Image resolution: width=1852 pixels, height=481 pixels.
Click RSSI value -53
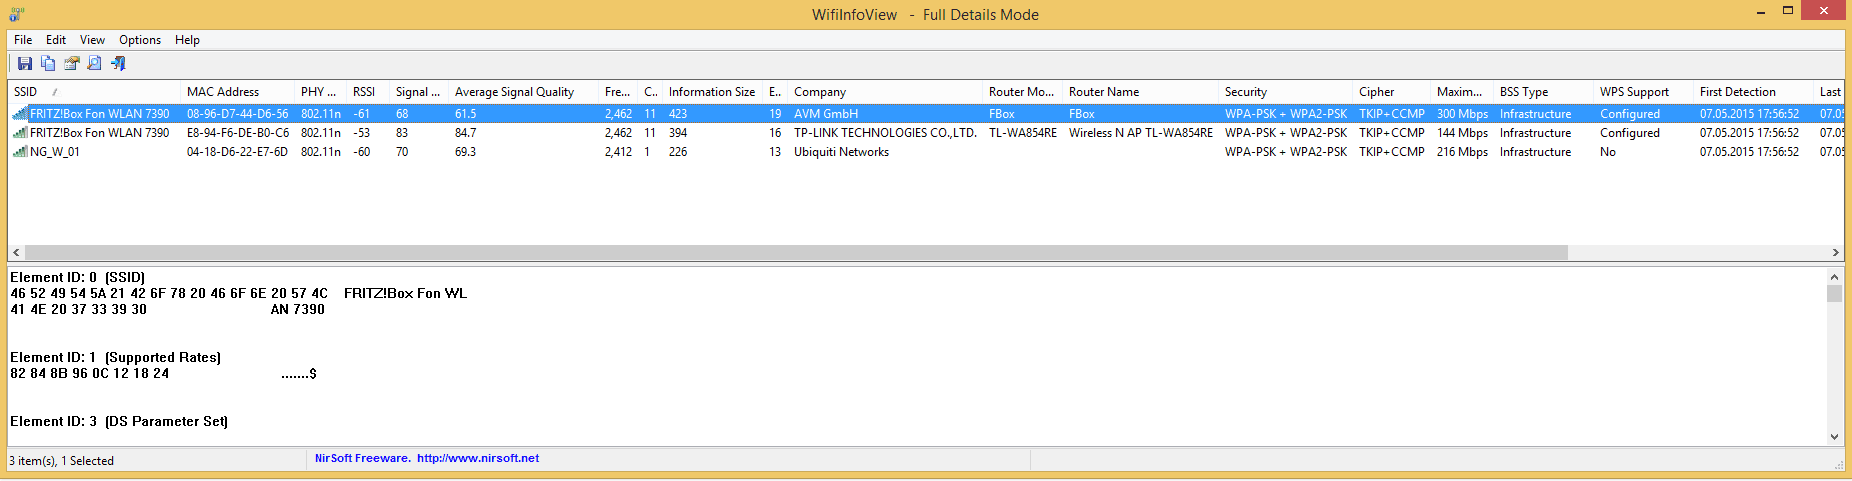[361, 133]
